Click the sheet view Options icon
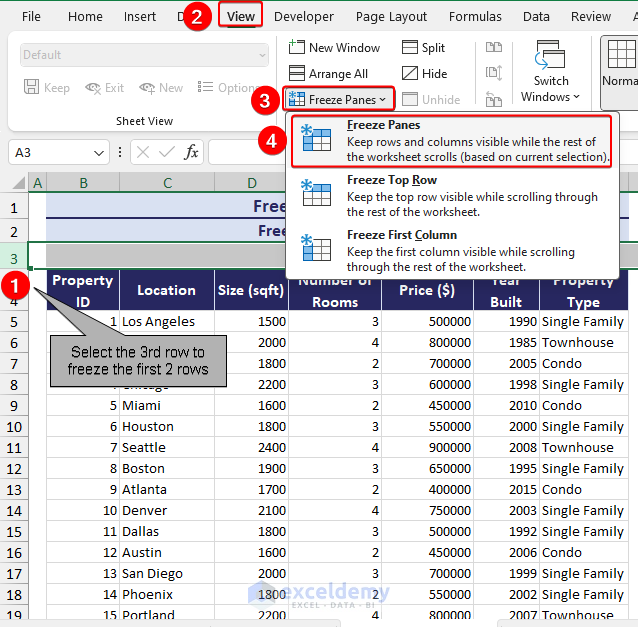This screenshot has height=627, width=638. 205,87
